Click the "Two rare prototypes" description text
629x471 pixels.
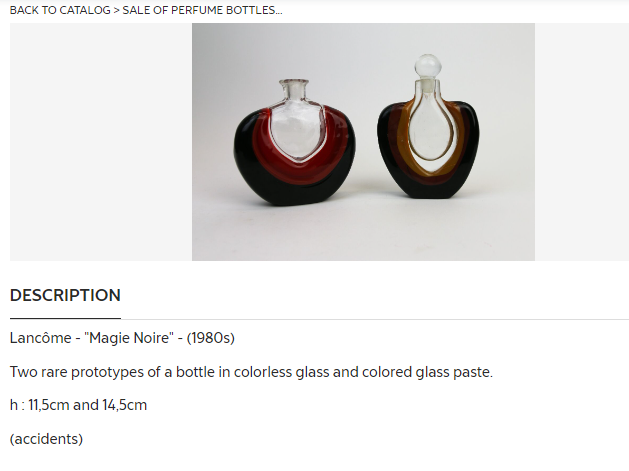tap(251, 372)
